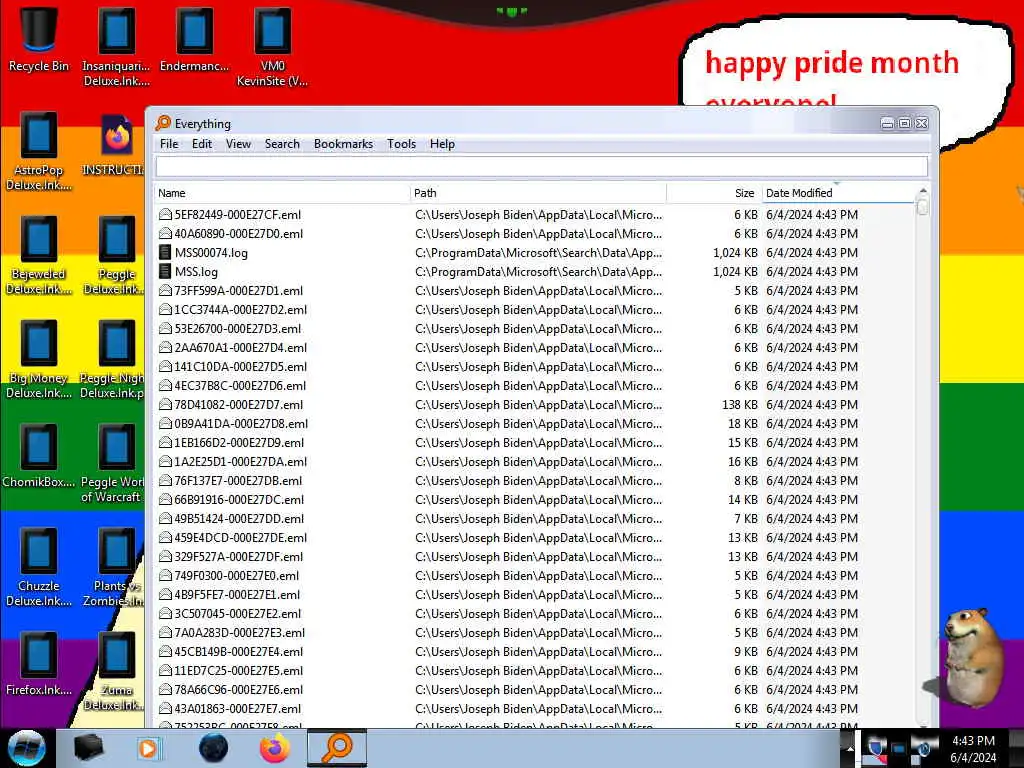Click the security shield tray icon

coord(876,748)
